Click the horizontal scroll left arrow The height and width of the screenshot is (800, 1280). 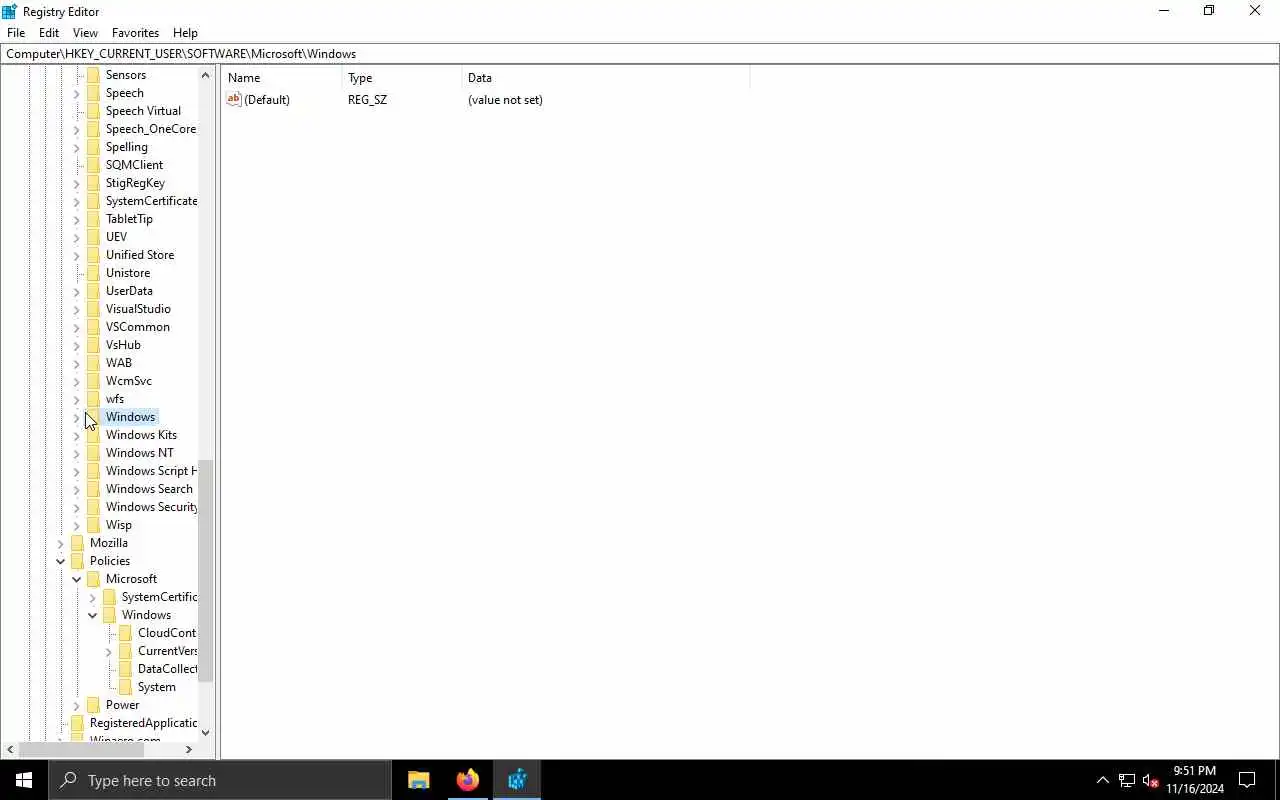[x=10, y=749]
